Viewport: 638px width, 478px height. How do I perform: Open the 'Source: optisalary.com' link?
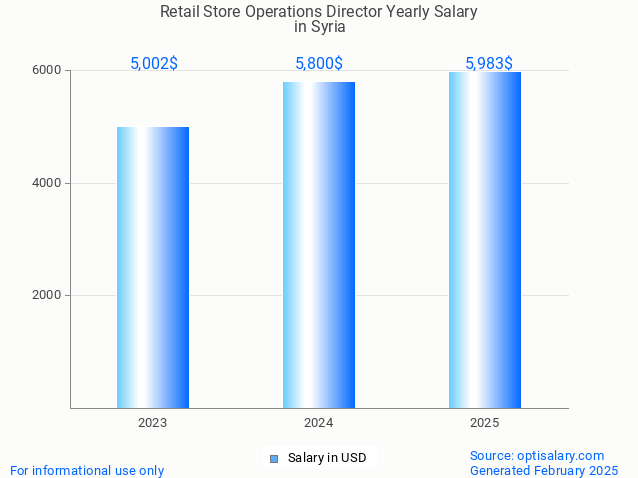click(537, 455)
